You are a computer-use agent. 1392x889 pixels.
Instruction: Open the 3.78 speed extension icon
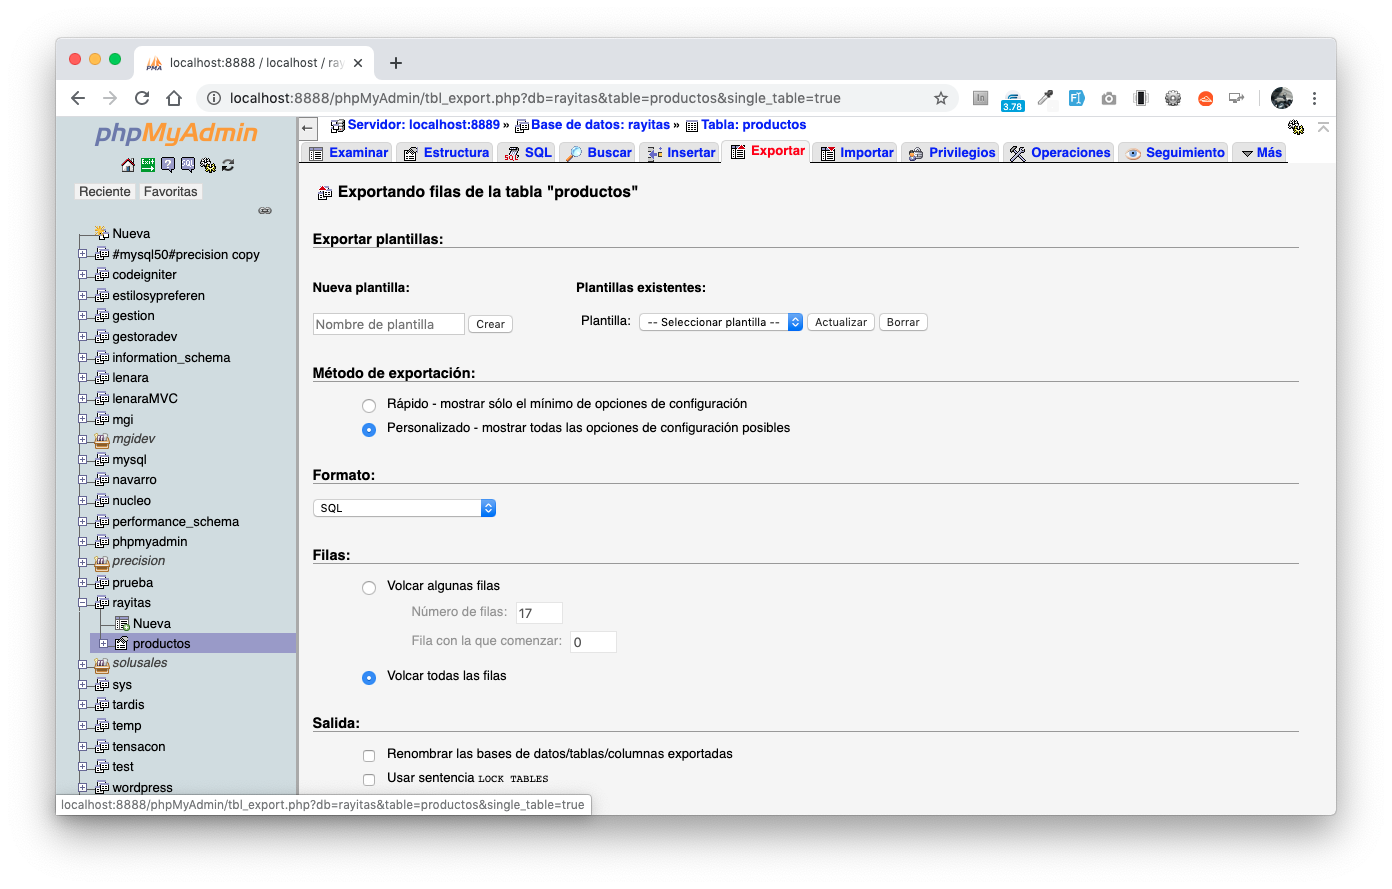click(x=1013, y=100)
